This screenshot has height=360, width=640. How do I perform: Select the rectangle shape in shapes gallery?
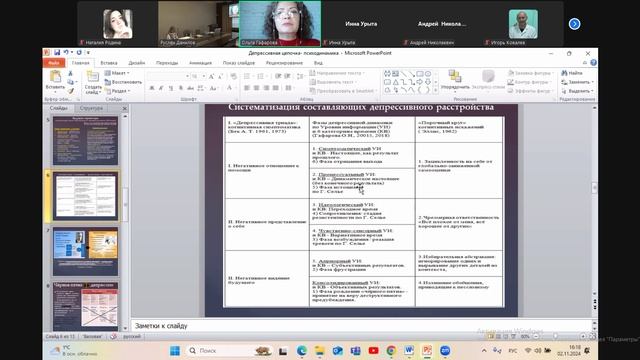tap(420, 74)
